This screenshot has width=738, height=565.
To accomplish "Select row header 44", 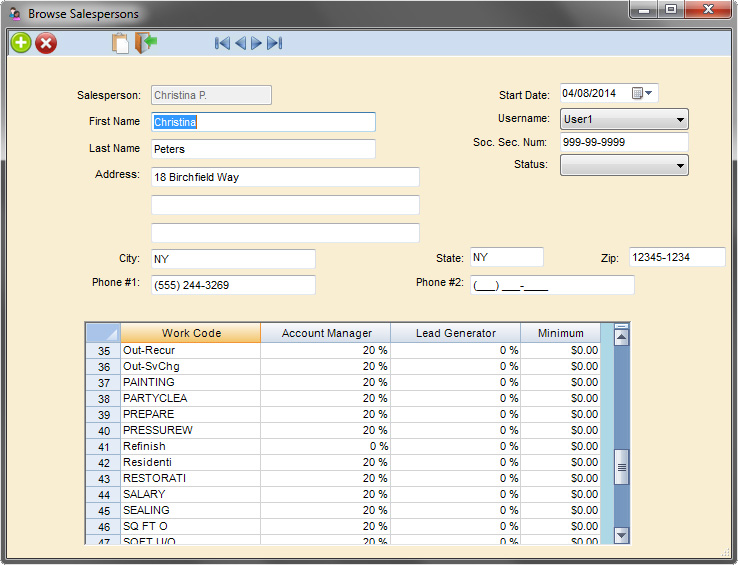I will click(104, 495).
